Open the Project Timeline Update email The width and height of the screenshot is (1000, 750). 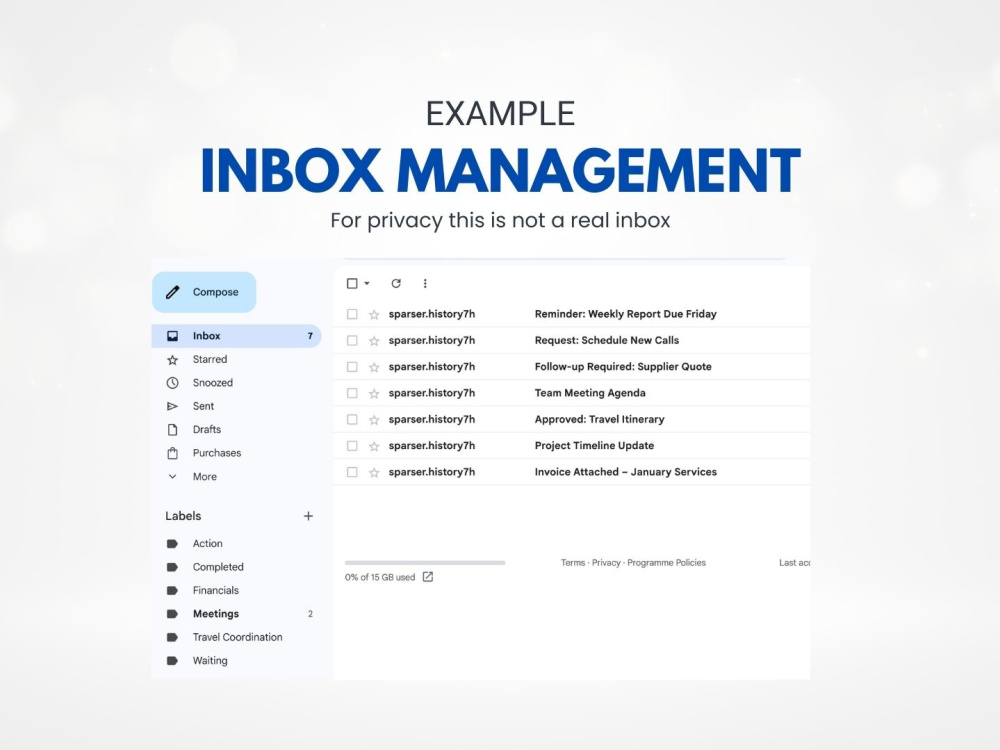(572, 446)
